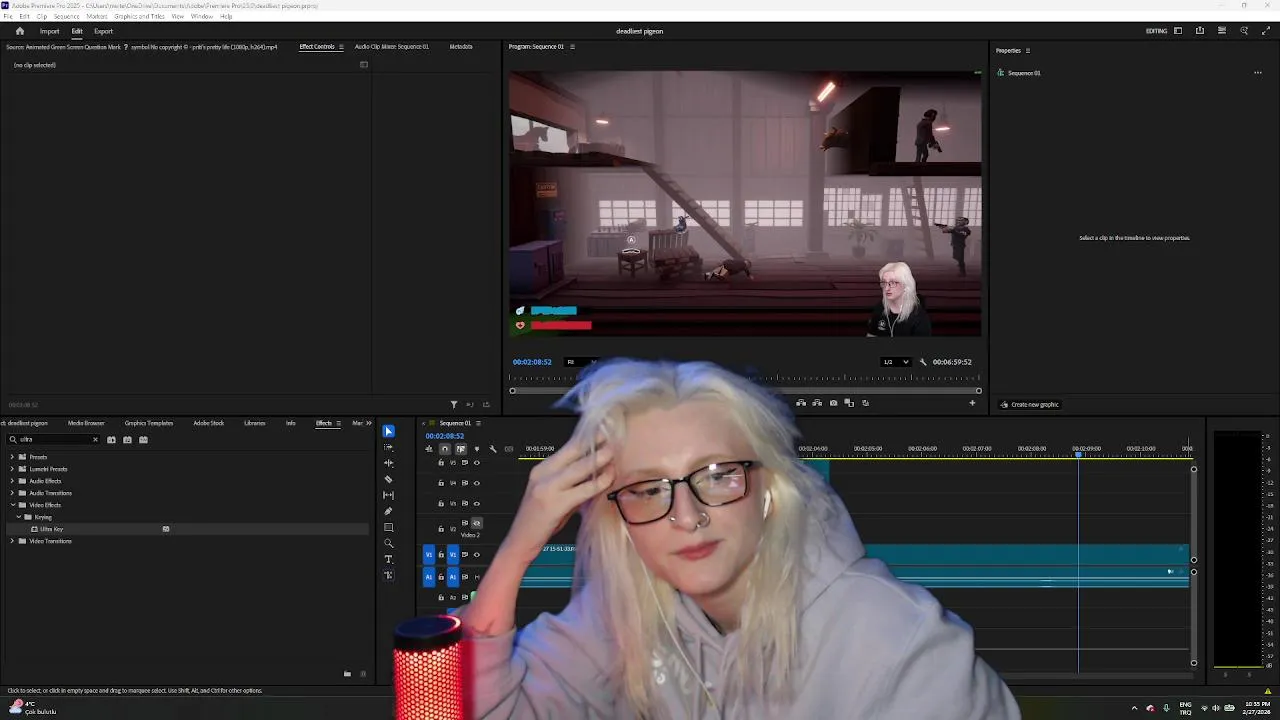Expand the Audio Effects folder
1280x720 pixels.
click(x=12, y=481)
